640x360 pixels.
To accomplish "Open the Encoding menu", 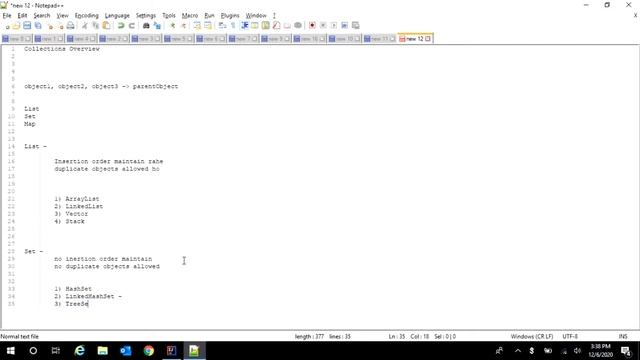I will point(87,16).
